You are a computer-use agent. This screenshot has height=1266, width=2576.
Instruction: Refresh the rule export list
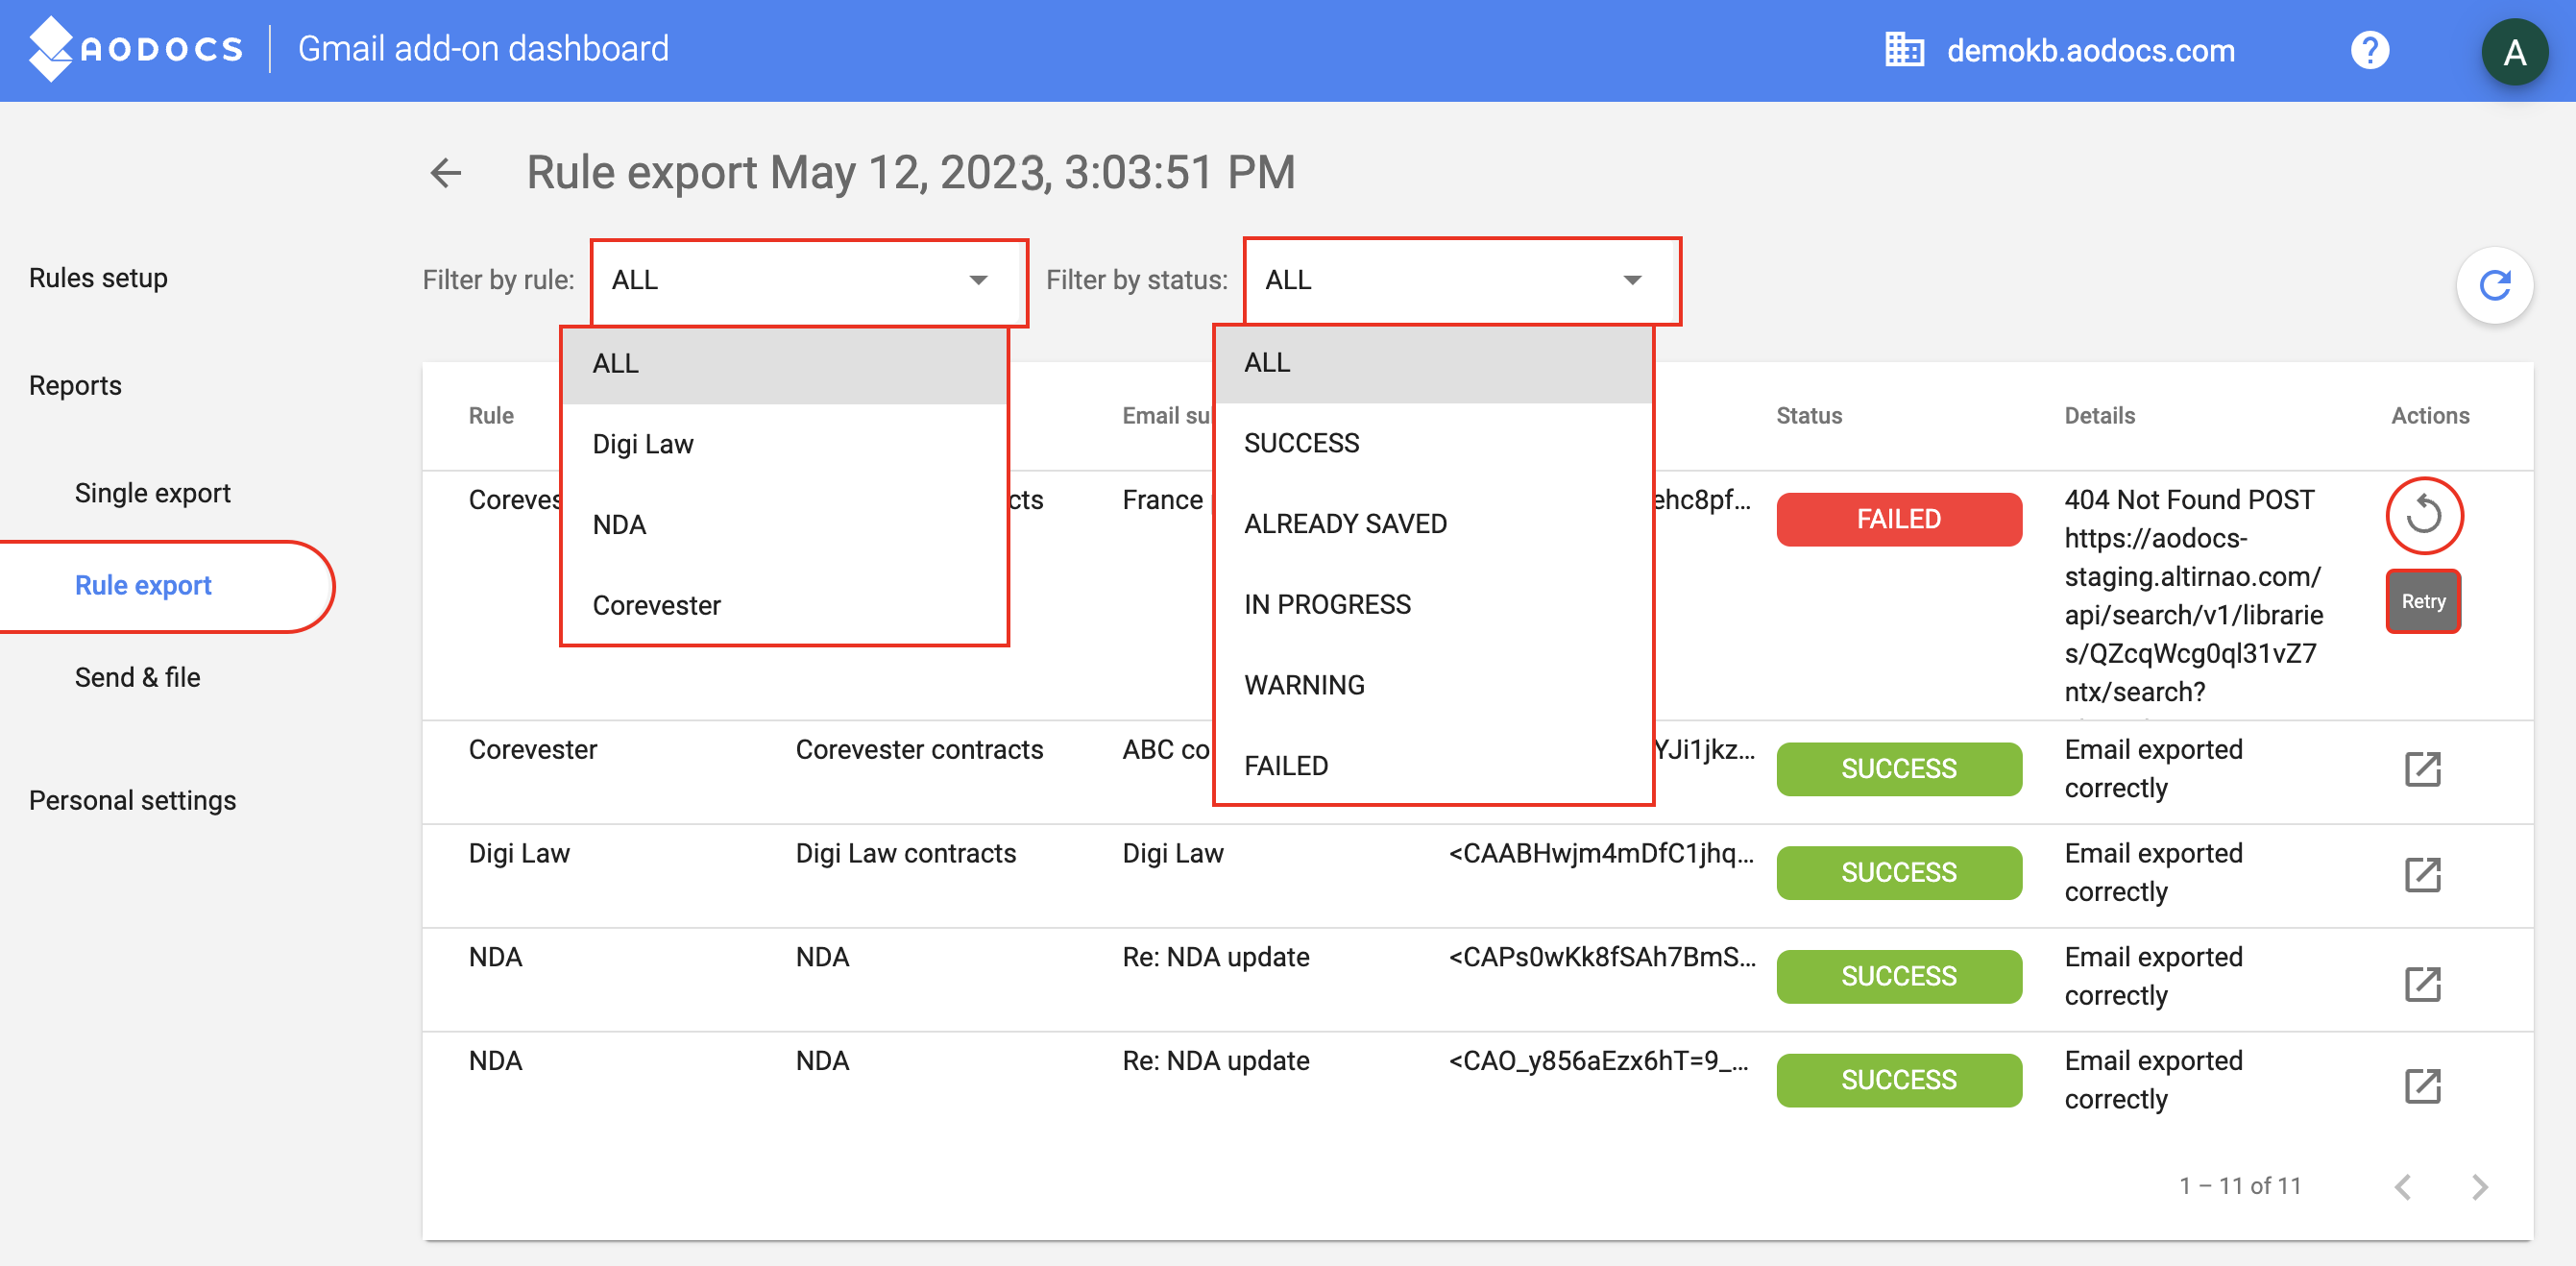tap(2494, 286)
